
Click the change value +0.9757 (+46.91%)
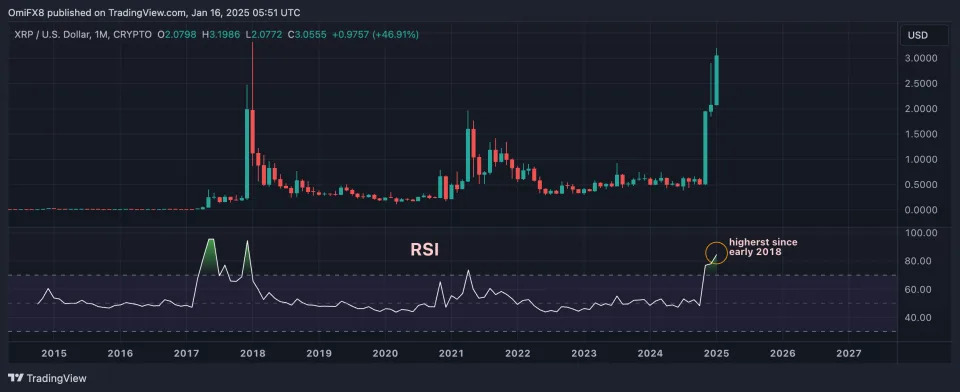click(x=375, y=36)
